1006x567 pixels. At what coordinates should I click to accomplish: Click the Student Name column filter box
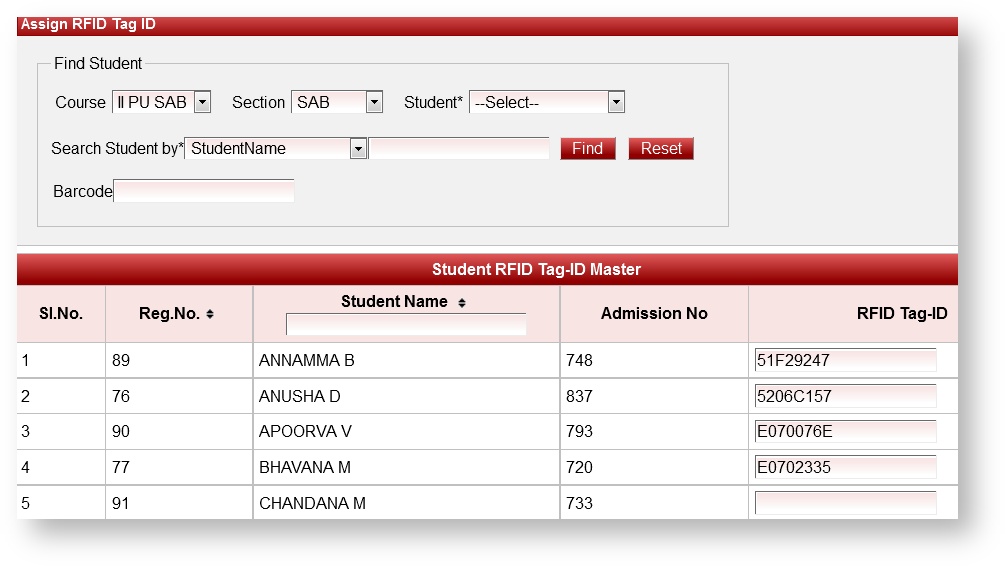click(x=406, y=324)
